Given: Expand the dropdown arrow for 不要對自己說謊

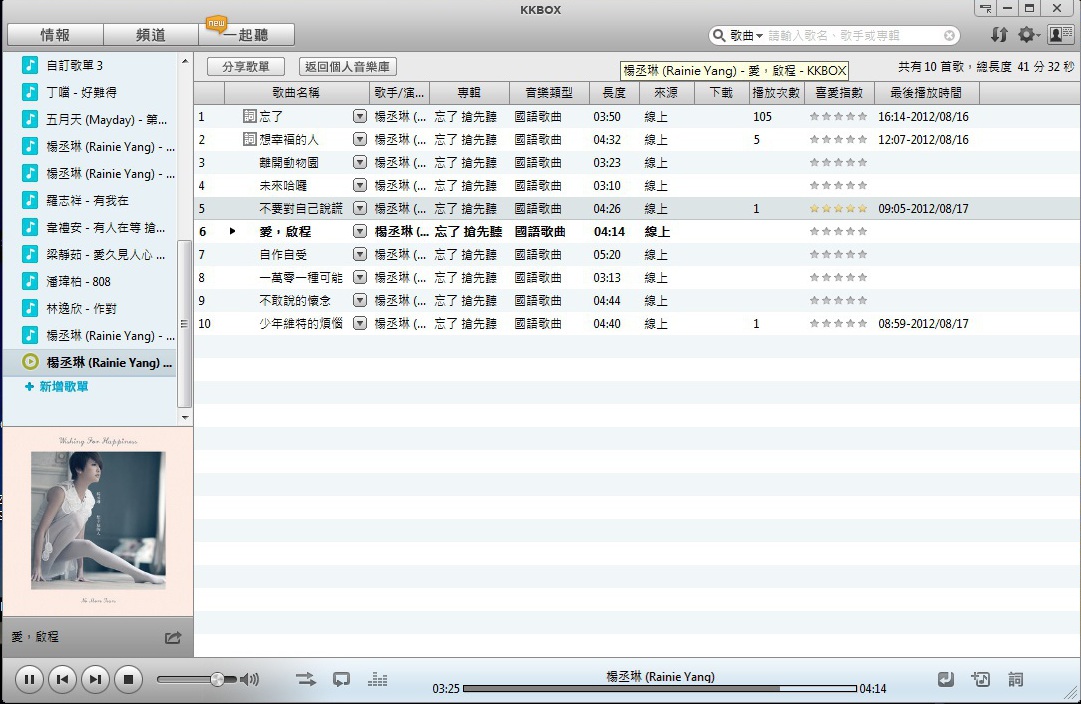Looking at the screenshot, I should (x=360, y=208).
